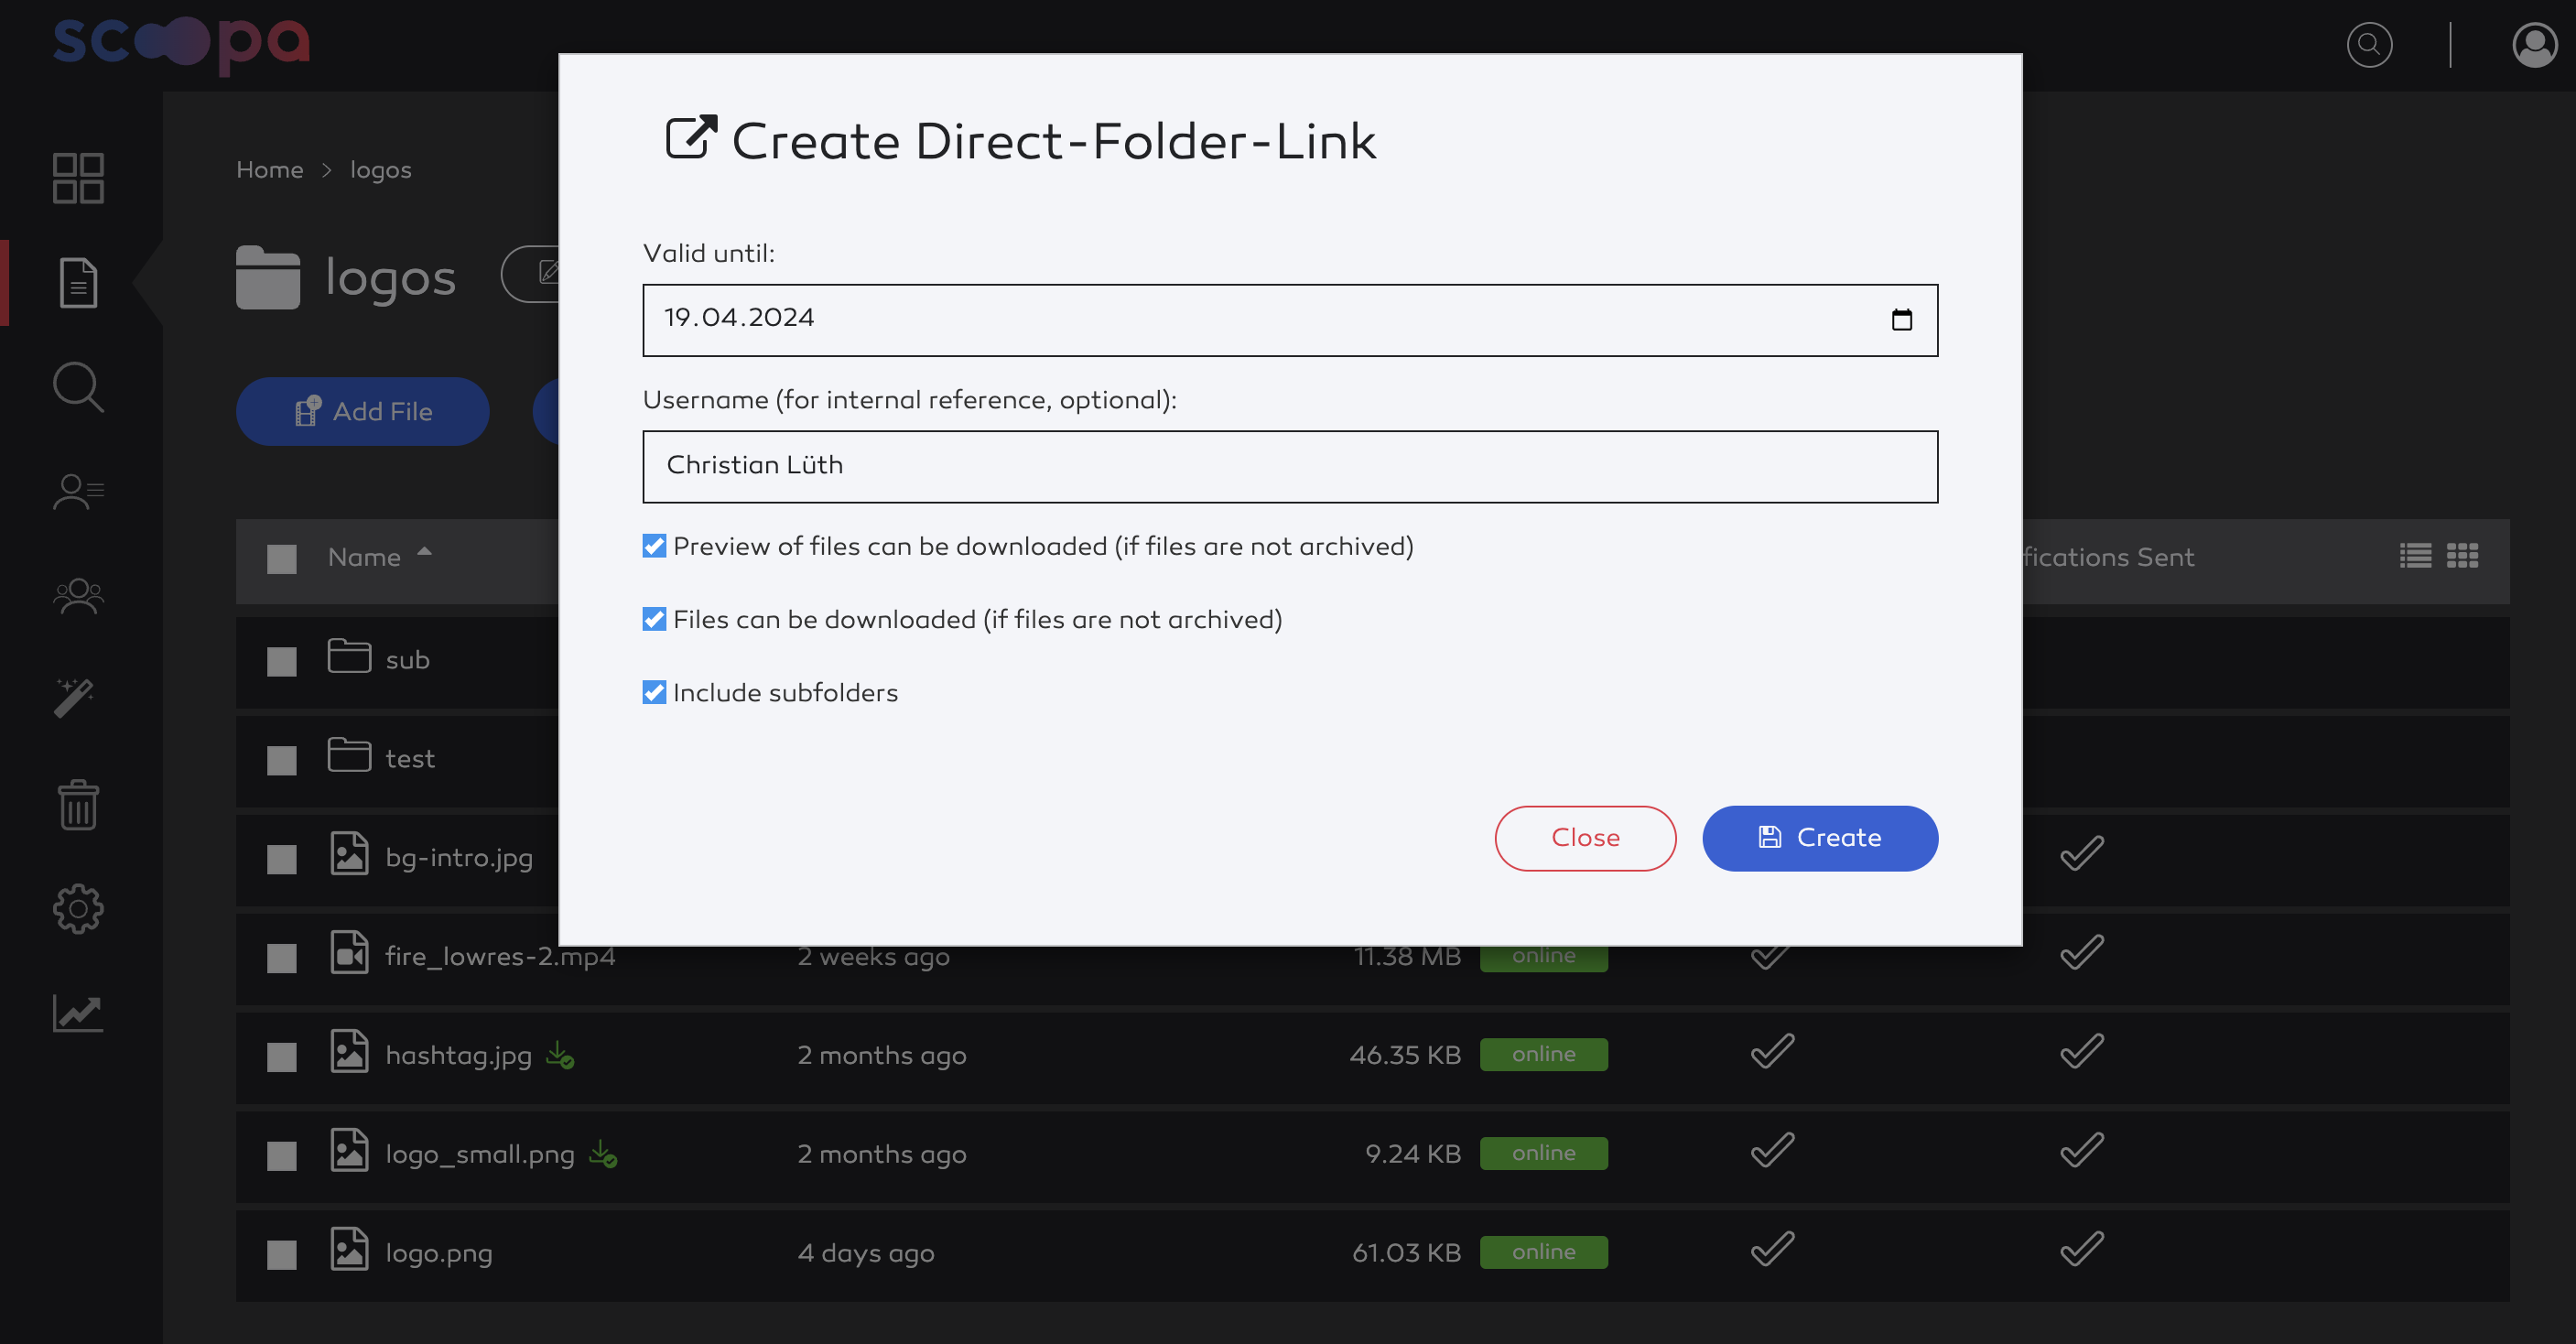This screenshot has height=1344, width=2576.
Task: Sort by the Name column arrow
Action: coord(424,551)
